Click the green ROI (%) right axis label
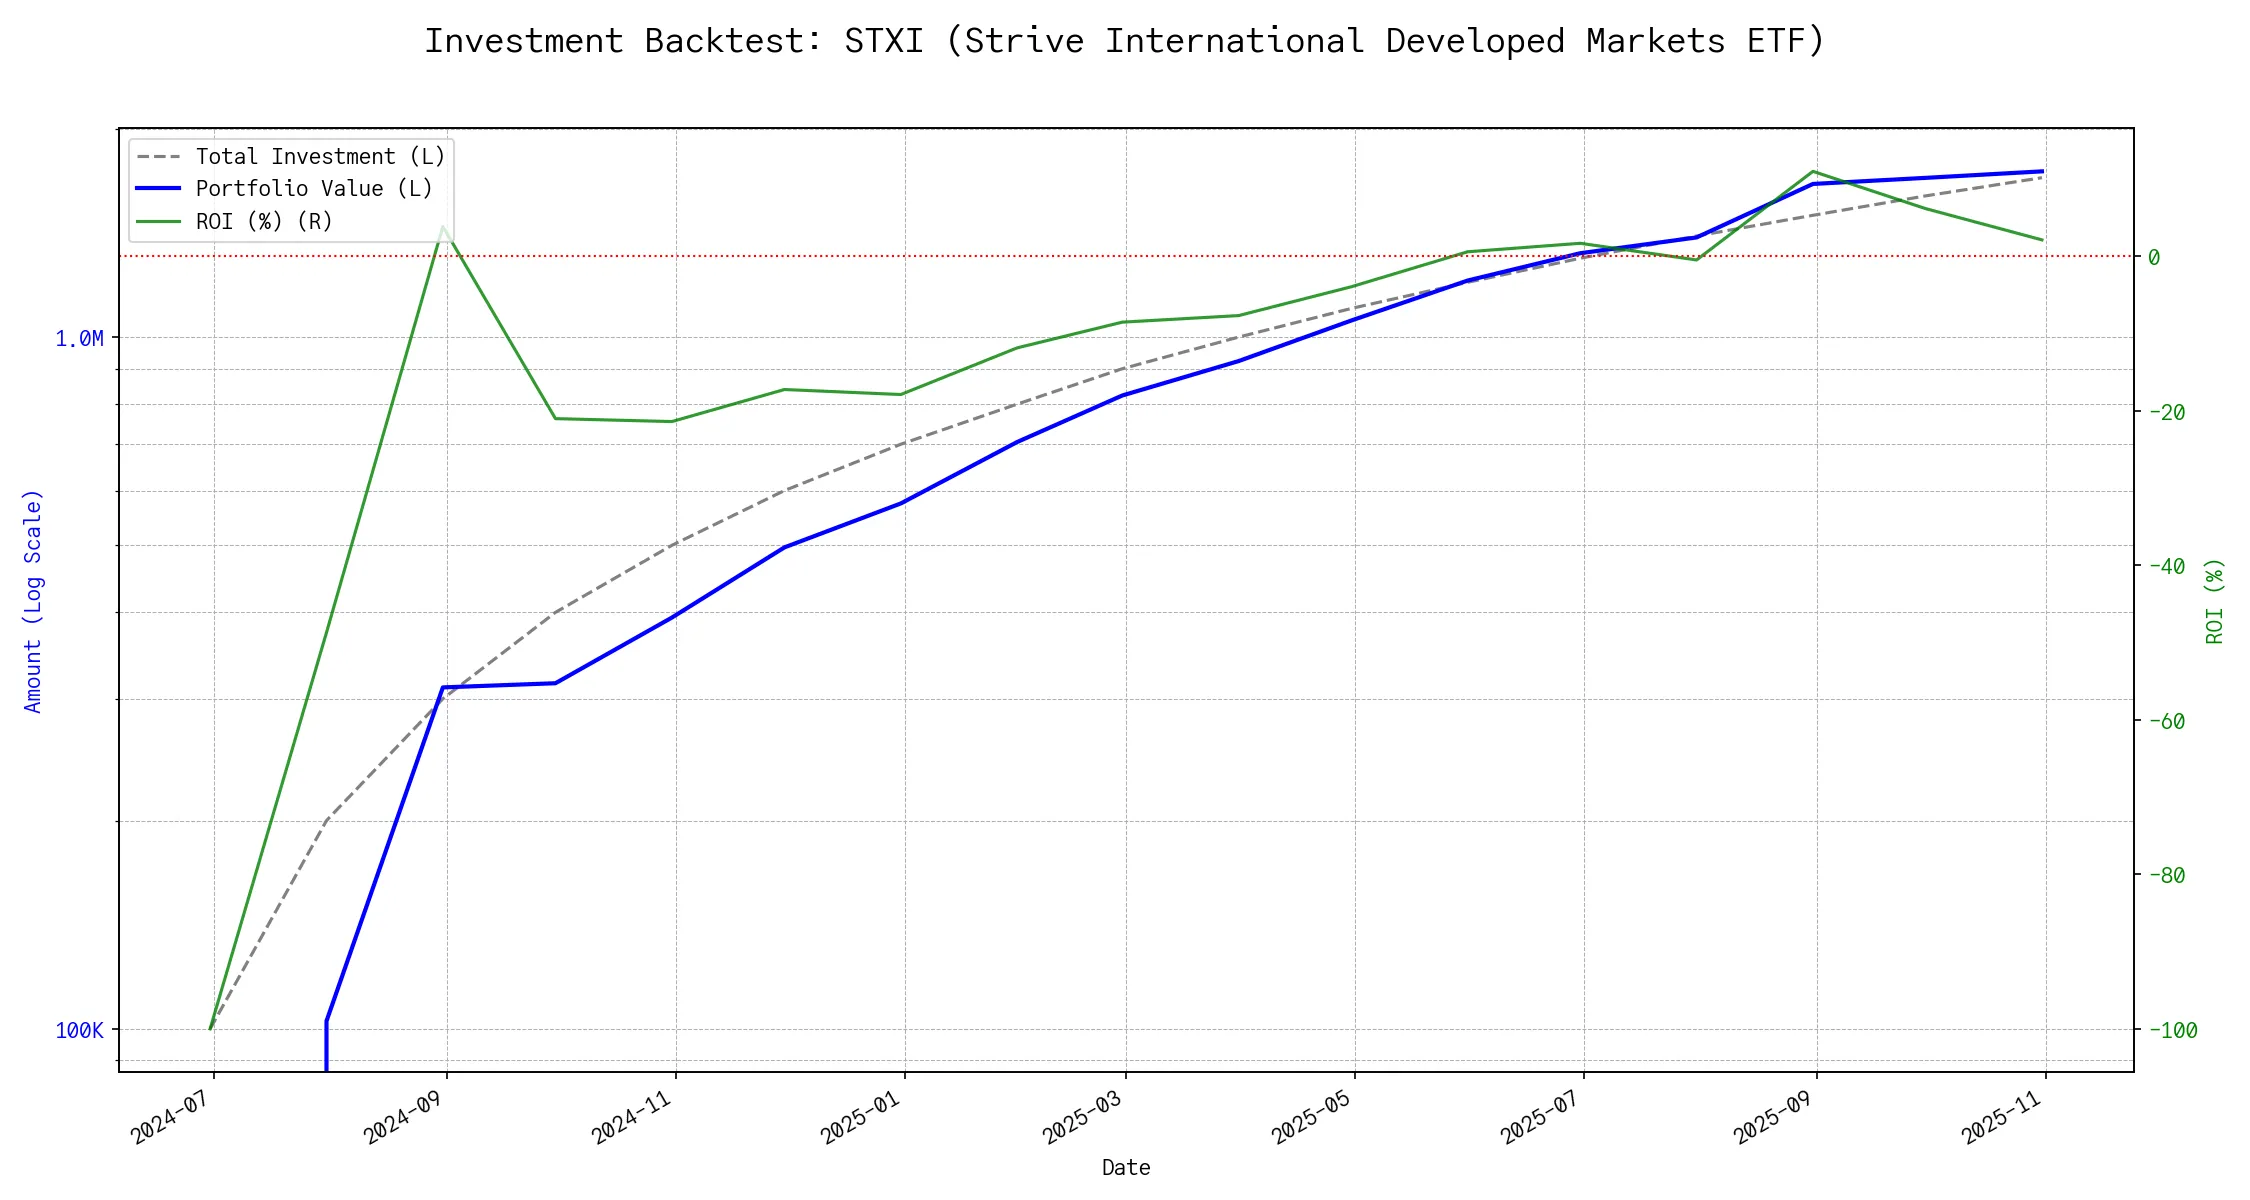 [2214, 601]
